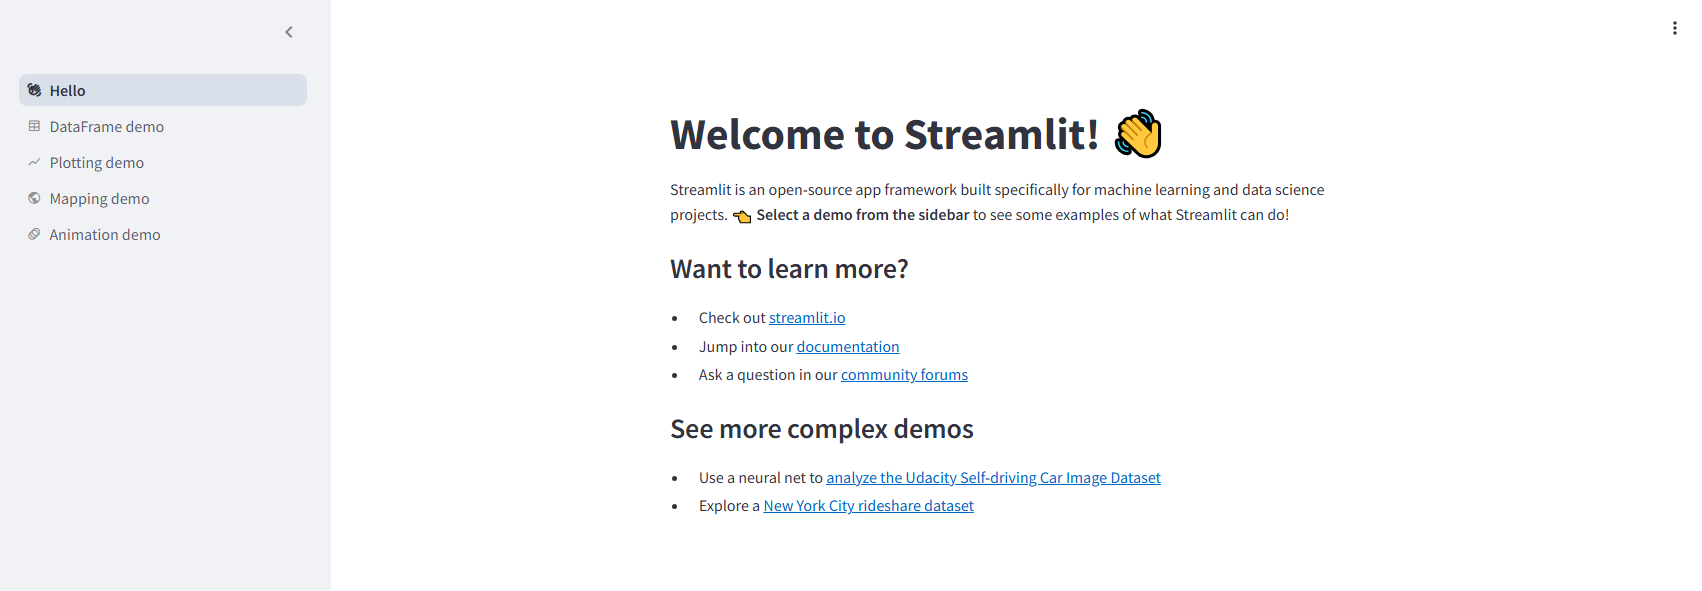Click the pointing hand emoji in paragraph
The width and height of the screenshot is (1702, 591).
[742, 216]
